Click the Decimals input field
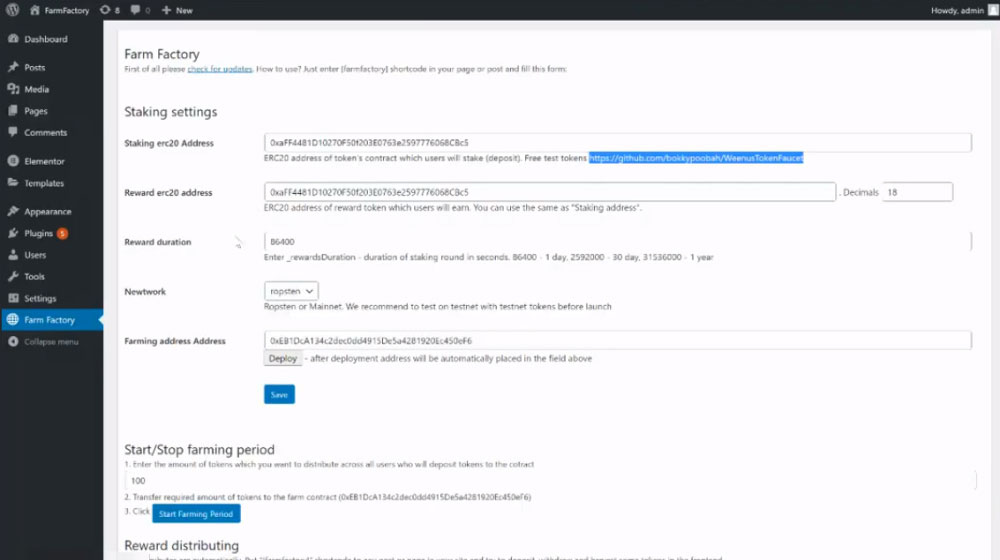1000x560 pixels. point(917,192)
